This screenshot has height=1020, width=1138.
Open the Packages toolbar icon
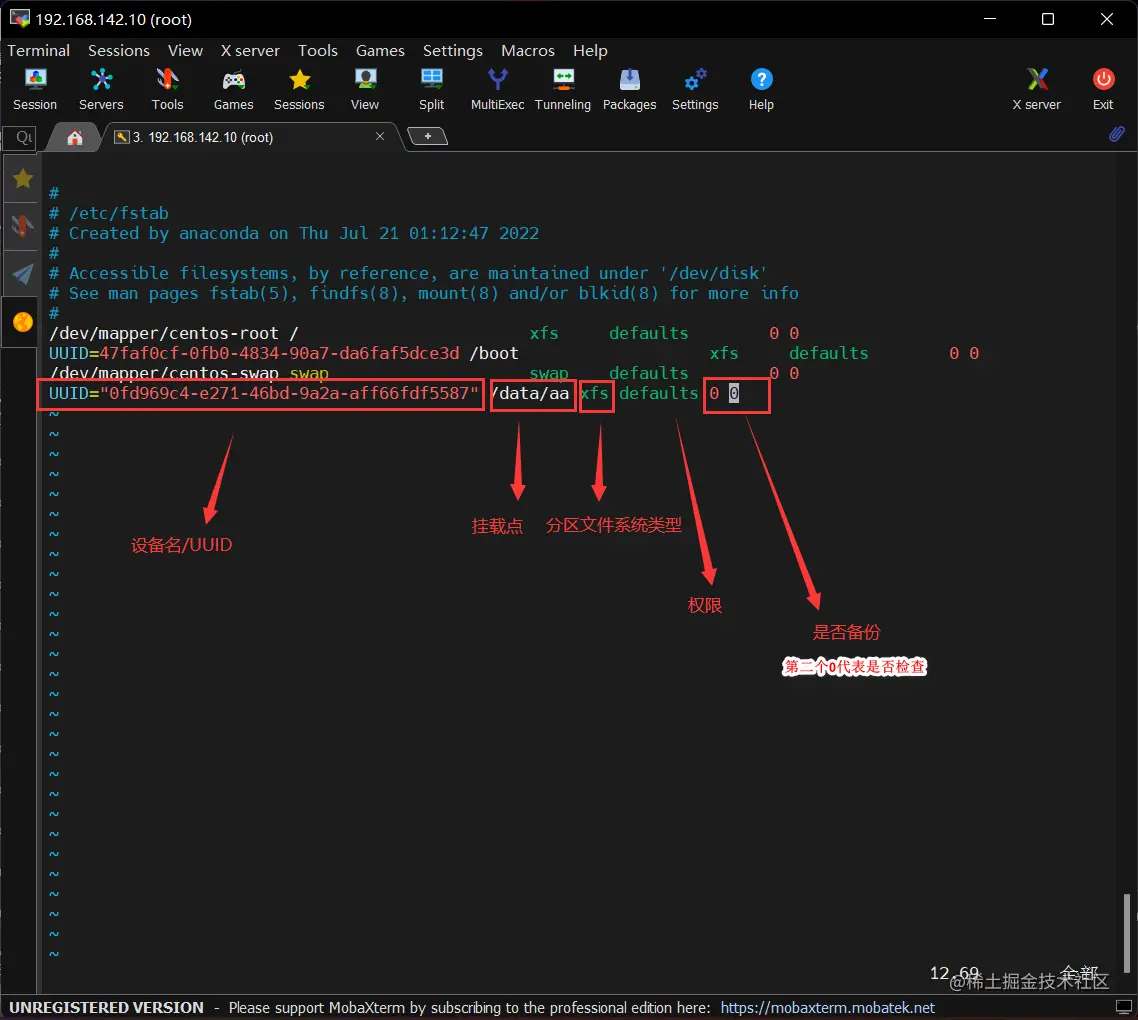click(629, 89)
